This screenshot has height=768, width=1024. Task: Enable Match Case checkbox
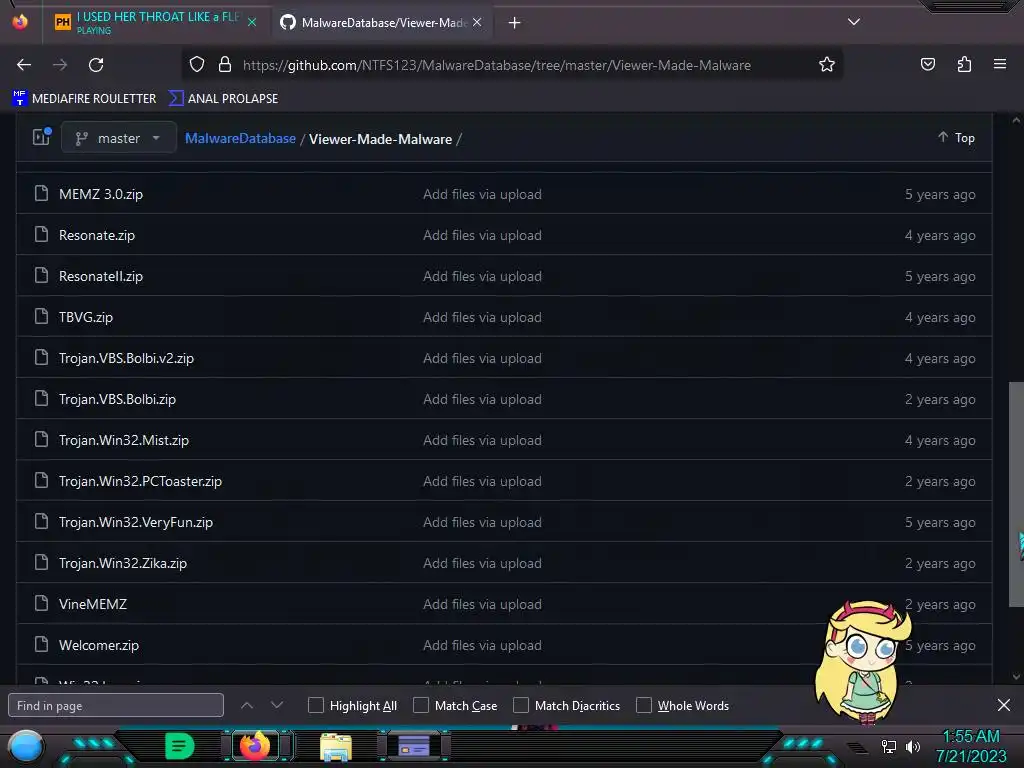coord(421,705)
